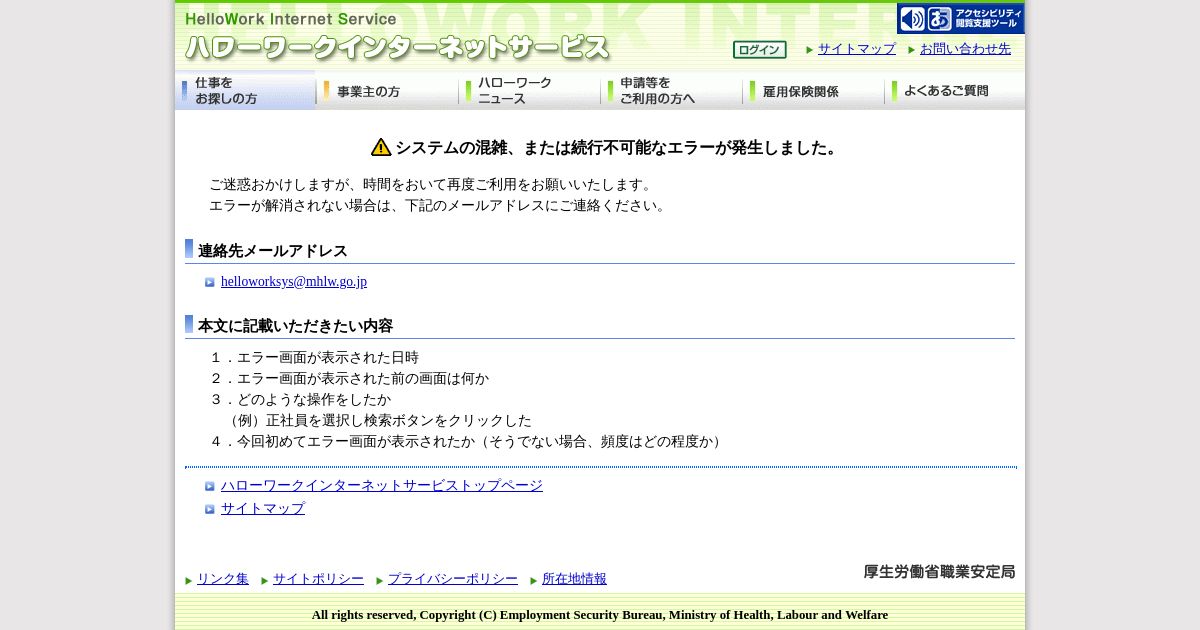The height and width of the screenshot is (630, 1200).
Task: Open the 申請等をご利用の方へ menu tab
Action: 672,91
